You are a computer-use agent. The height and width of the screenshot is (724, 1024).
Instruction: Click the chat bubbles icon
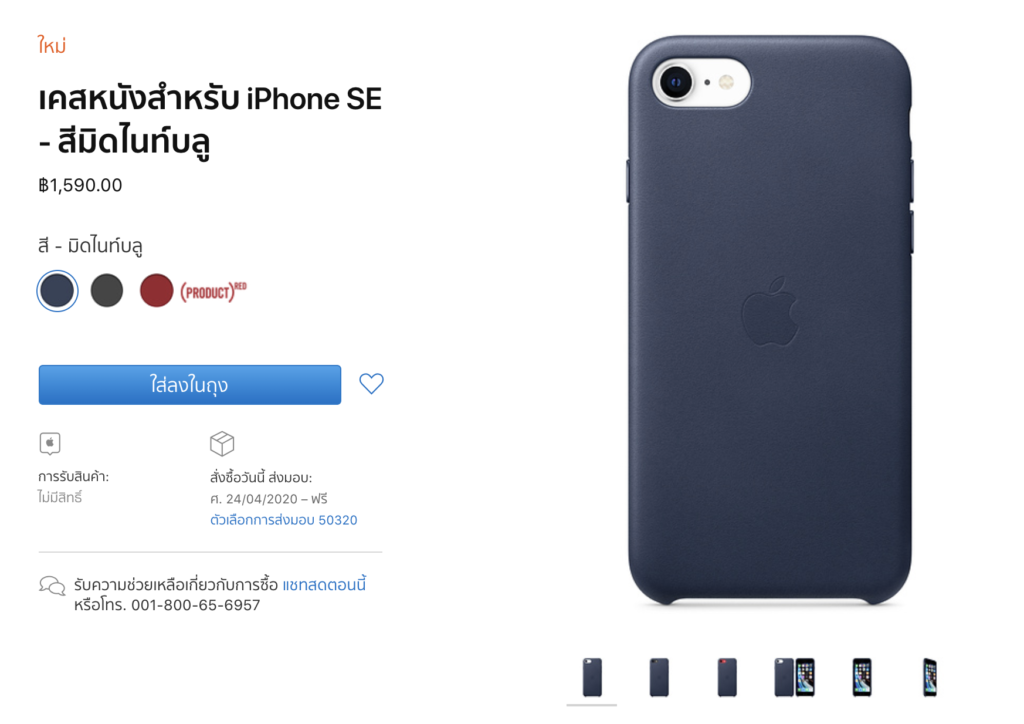pyautogui.click(x=52, y=586)
